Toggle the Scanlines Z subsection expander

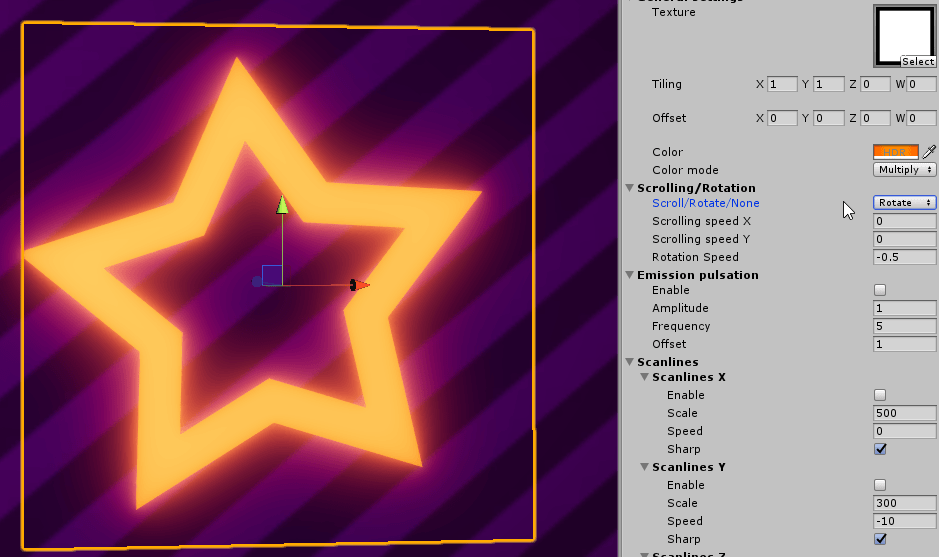[x=644, y=554]
